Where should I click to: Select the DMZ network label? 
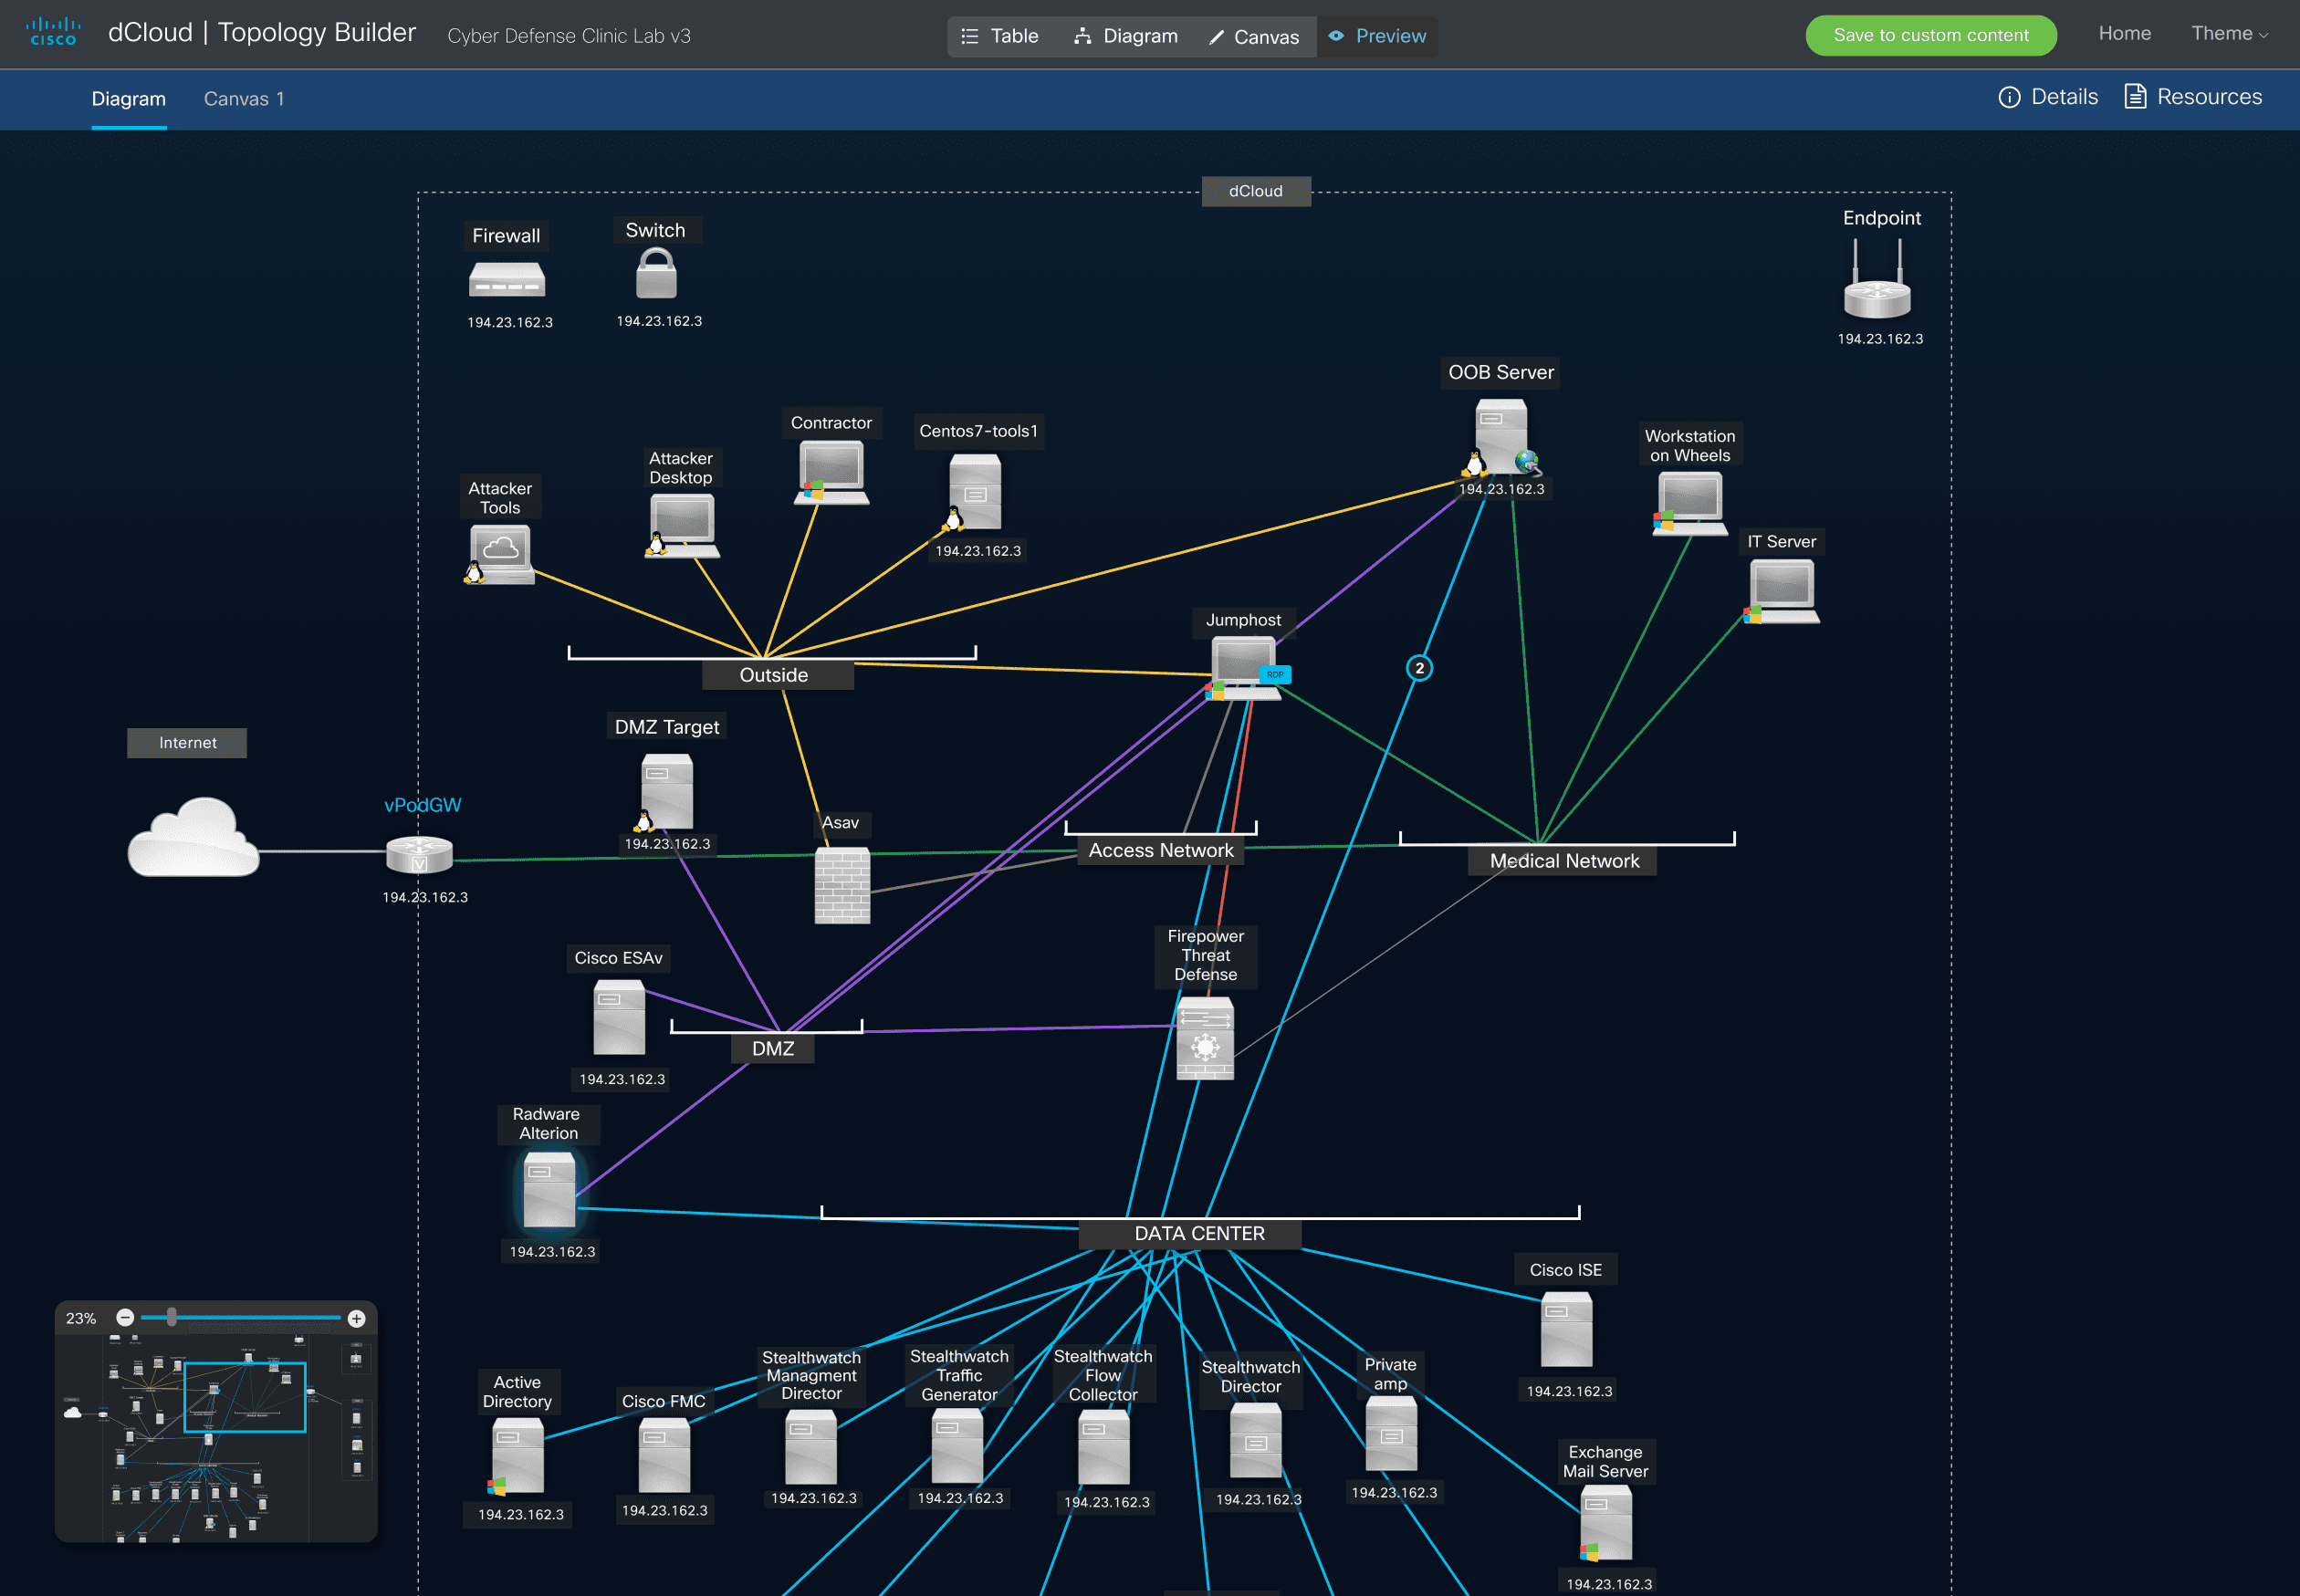[x=773, y=1049]
